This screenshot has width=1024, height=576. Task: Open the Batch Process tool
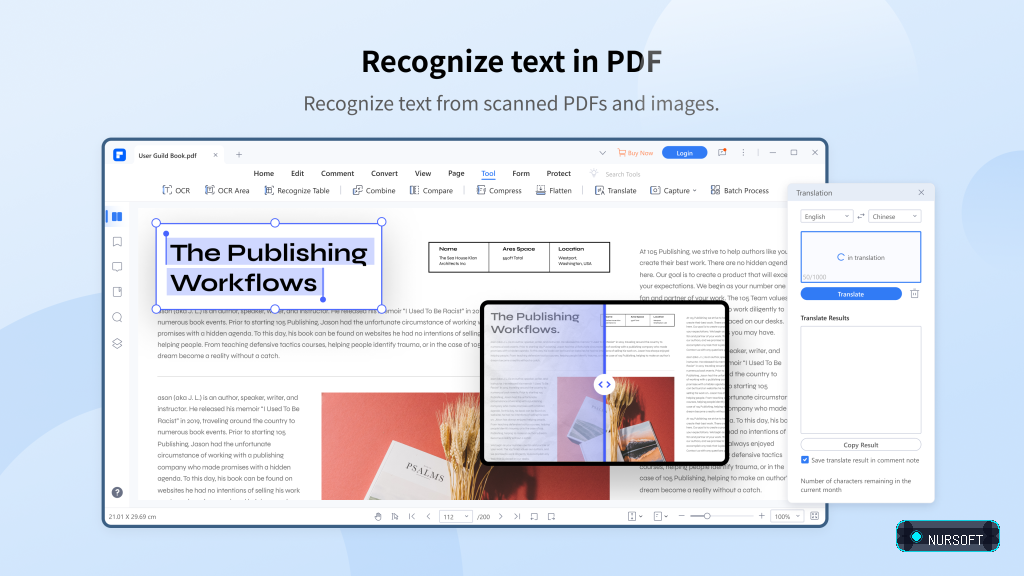point(739,190)
